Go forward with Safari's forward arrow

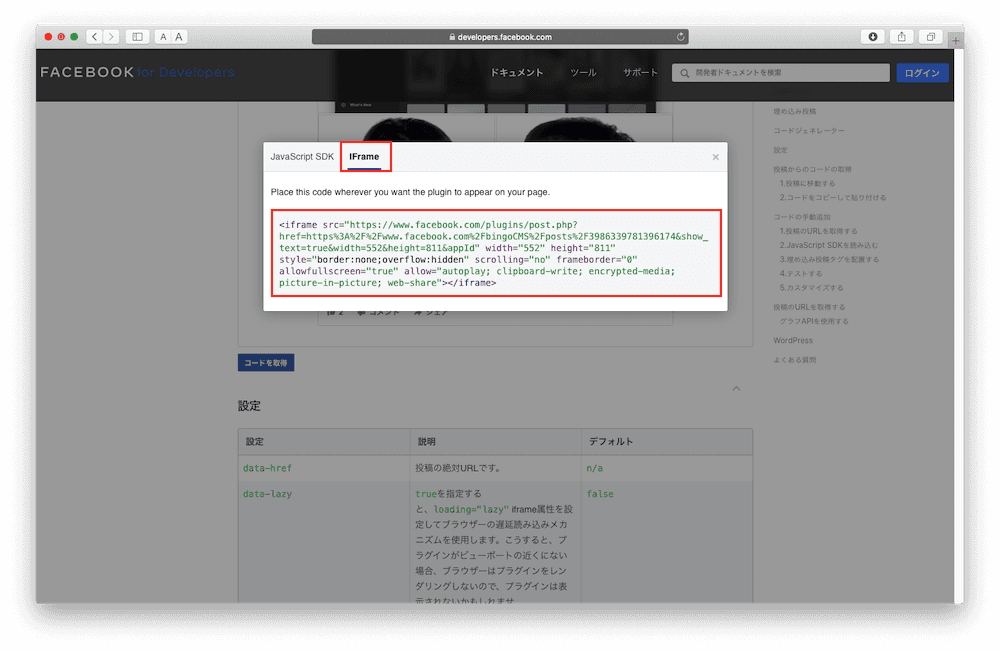coord(111,37)
